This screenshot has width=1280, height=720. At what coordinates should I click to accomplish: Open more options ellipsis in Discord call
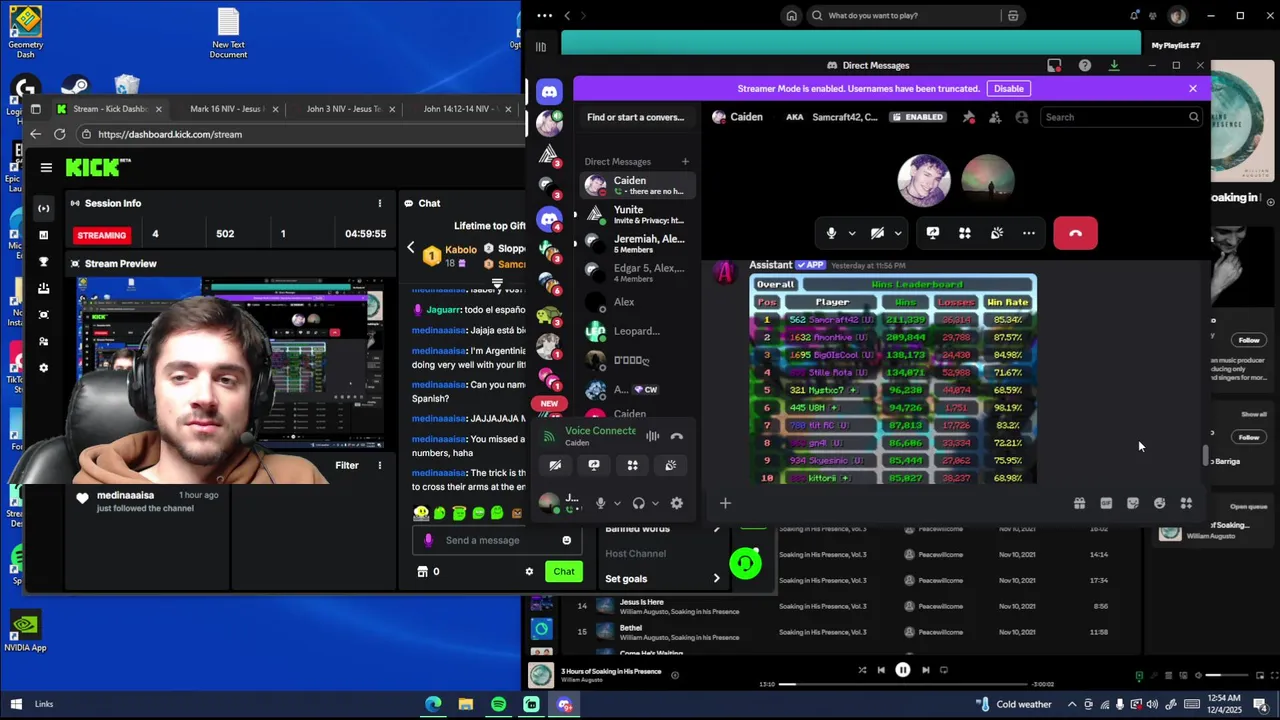tap(1029, 233)
